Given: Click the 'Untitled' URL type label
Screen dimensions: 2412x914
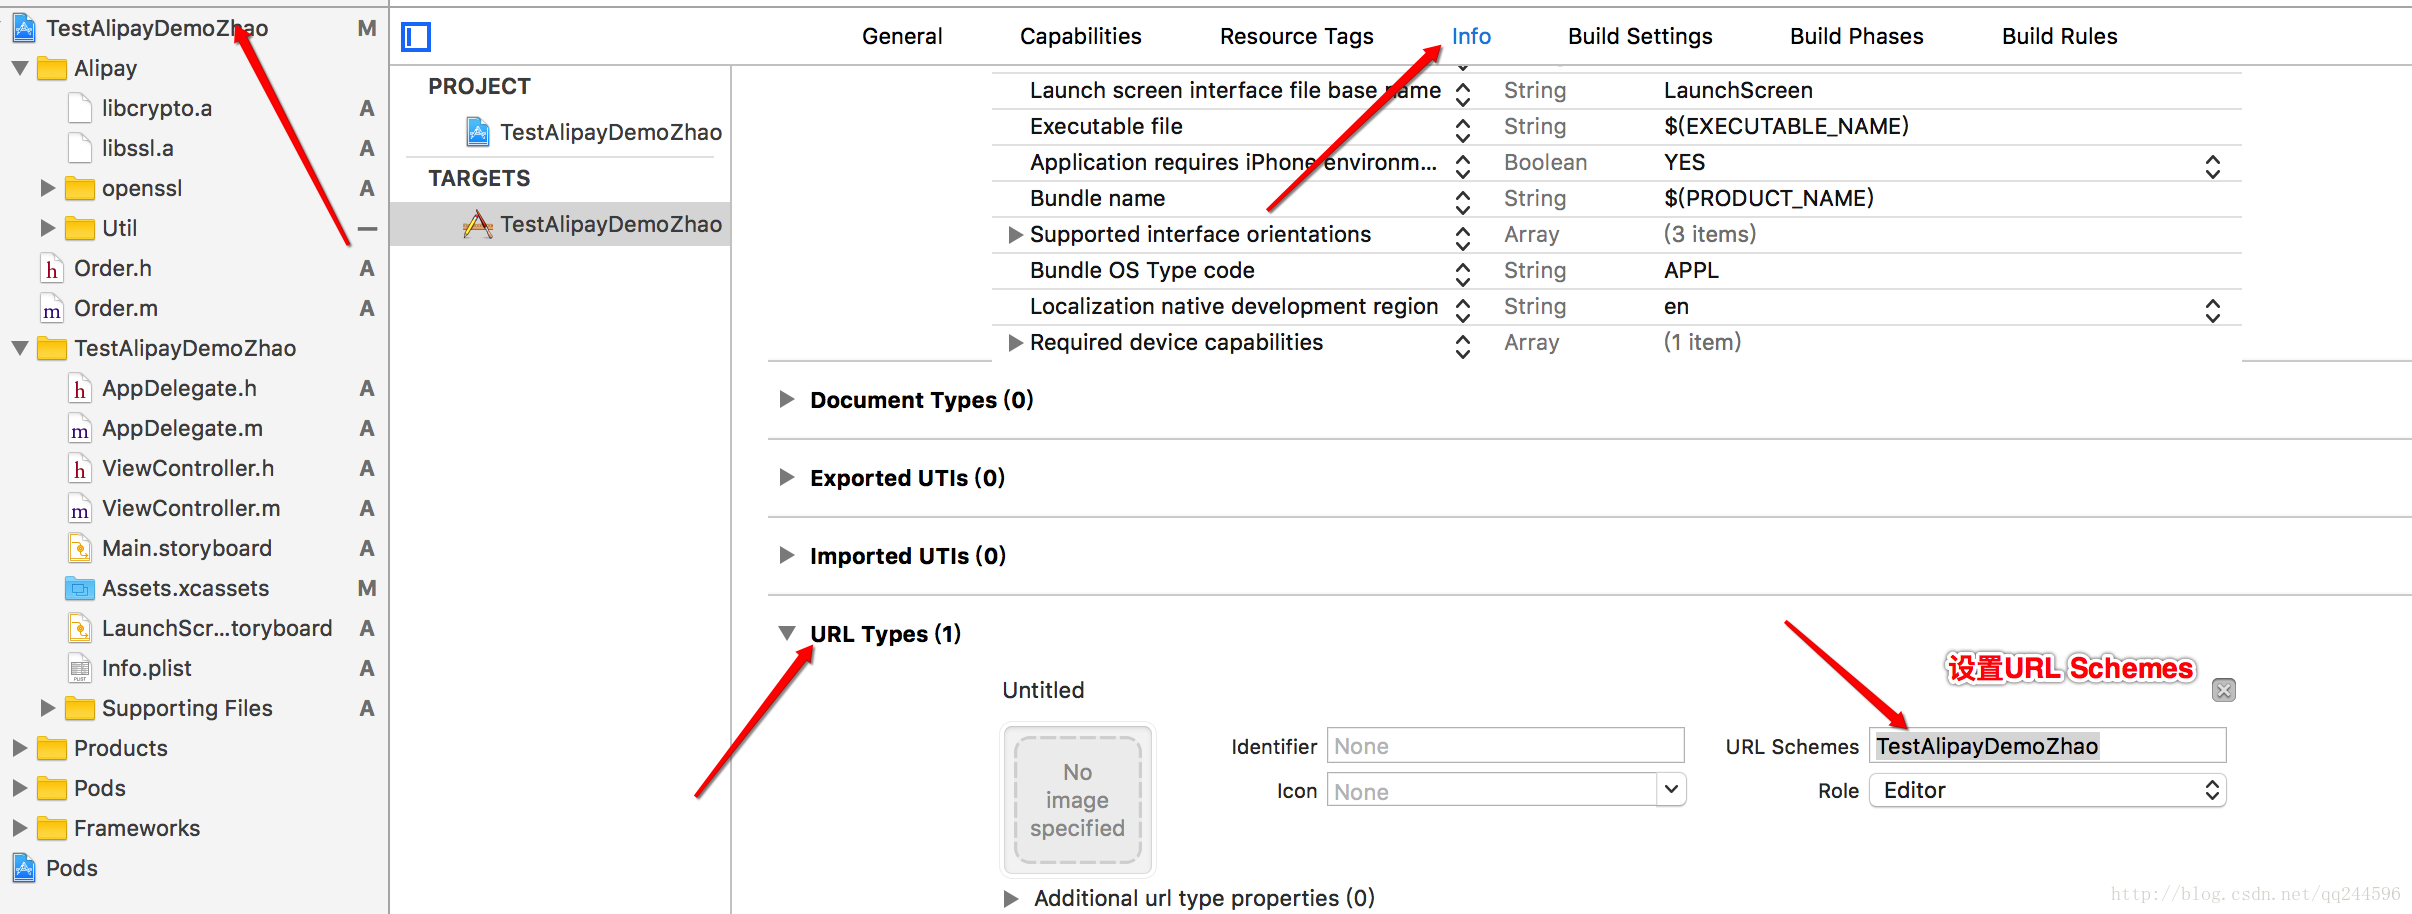Looking at the screenshot, I should coord(1043,690).
